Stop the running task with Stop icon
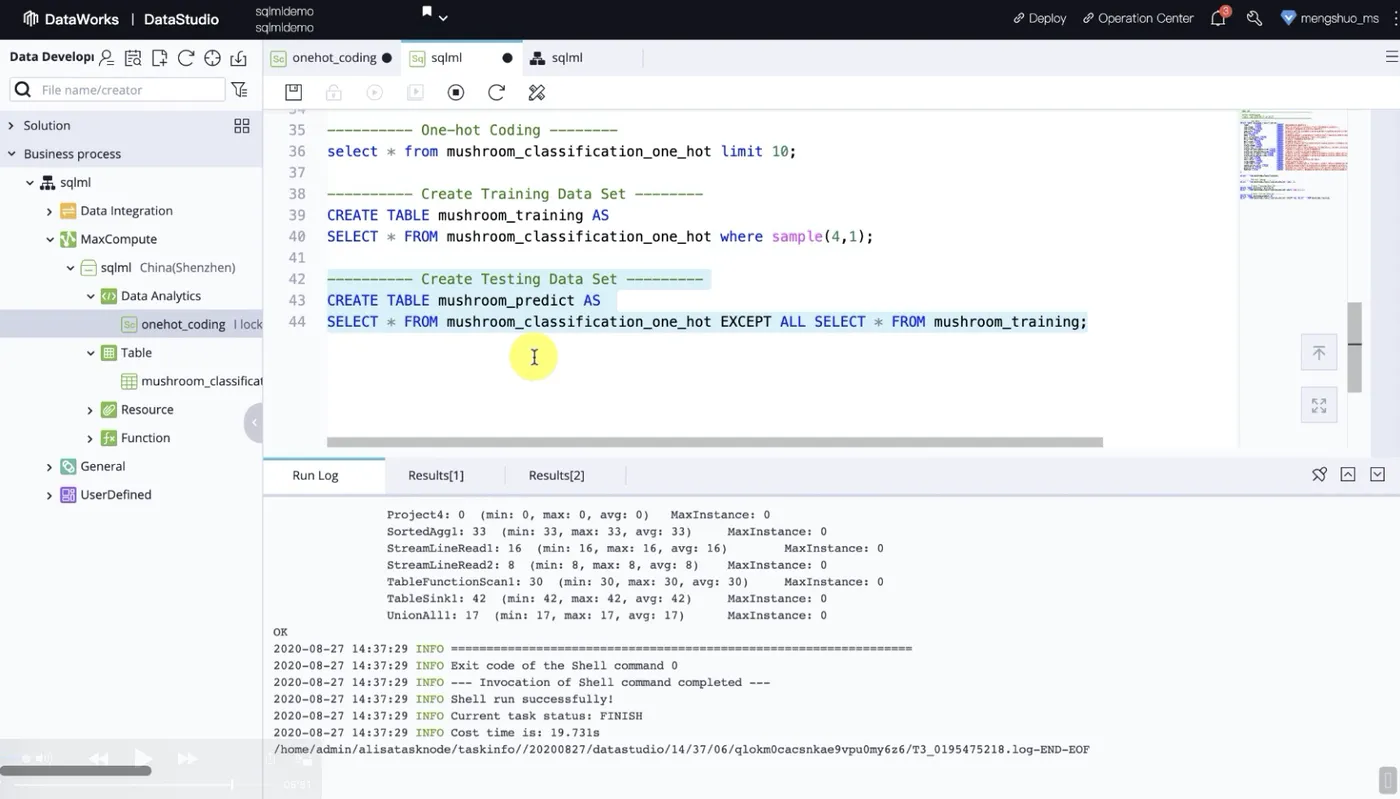Screen dimensions: 1400x799 coord(456,92)
